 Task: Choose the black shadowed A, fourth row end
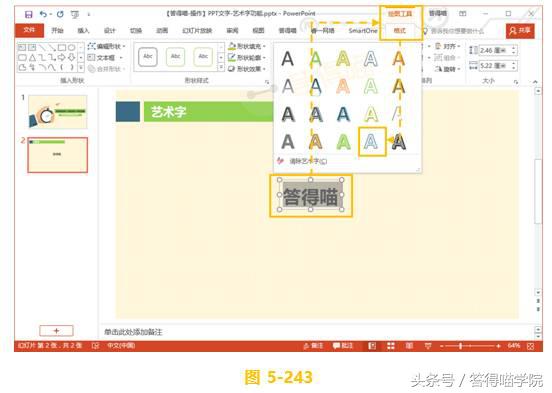point(399,142)
